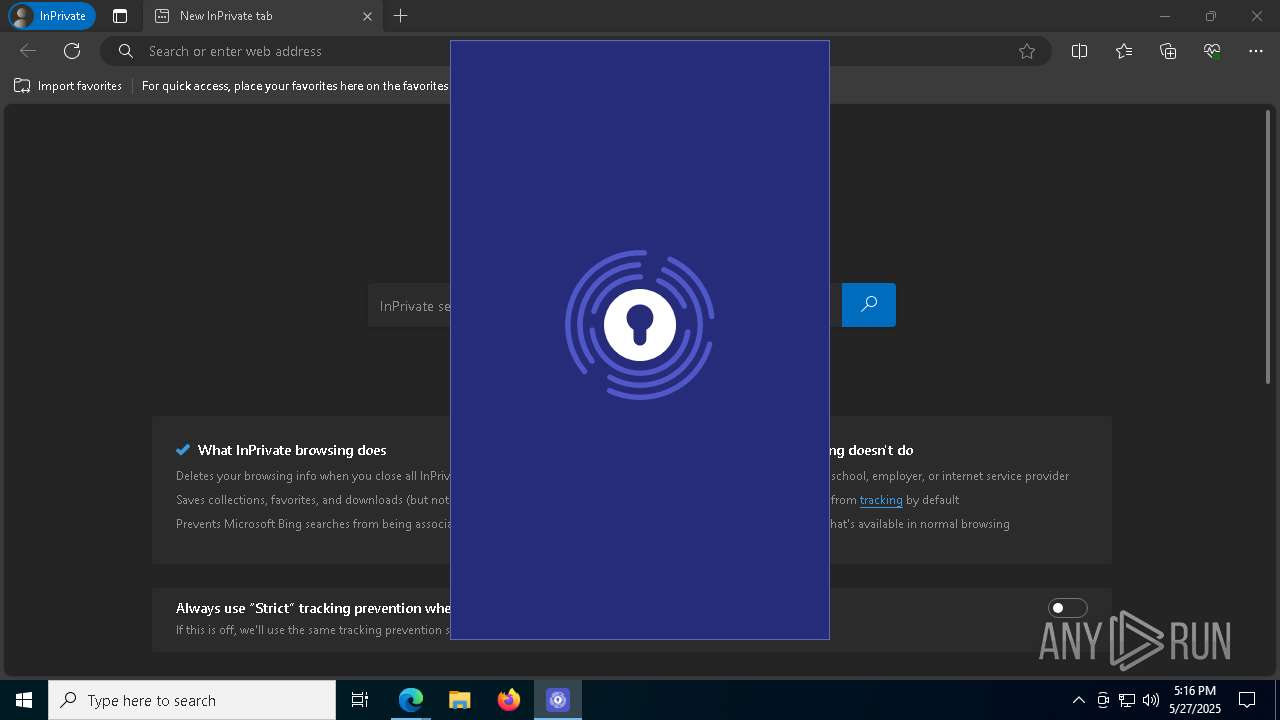Click the address bar field
Image resolution: width=1280 pixels, height=720 pixels.
coord(575,51)
